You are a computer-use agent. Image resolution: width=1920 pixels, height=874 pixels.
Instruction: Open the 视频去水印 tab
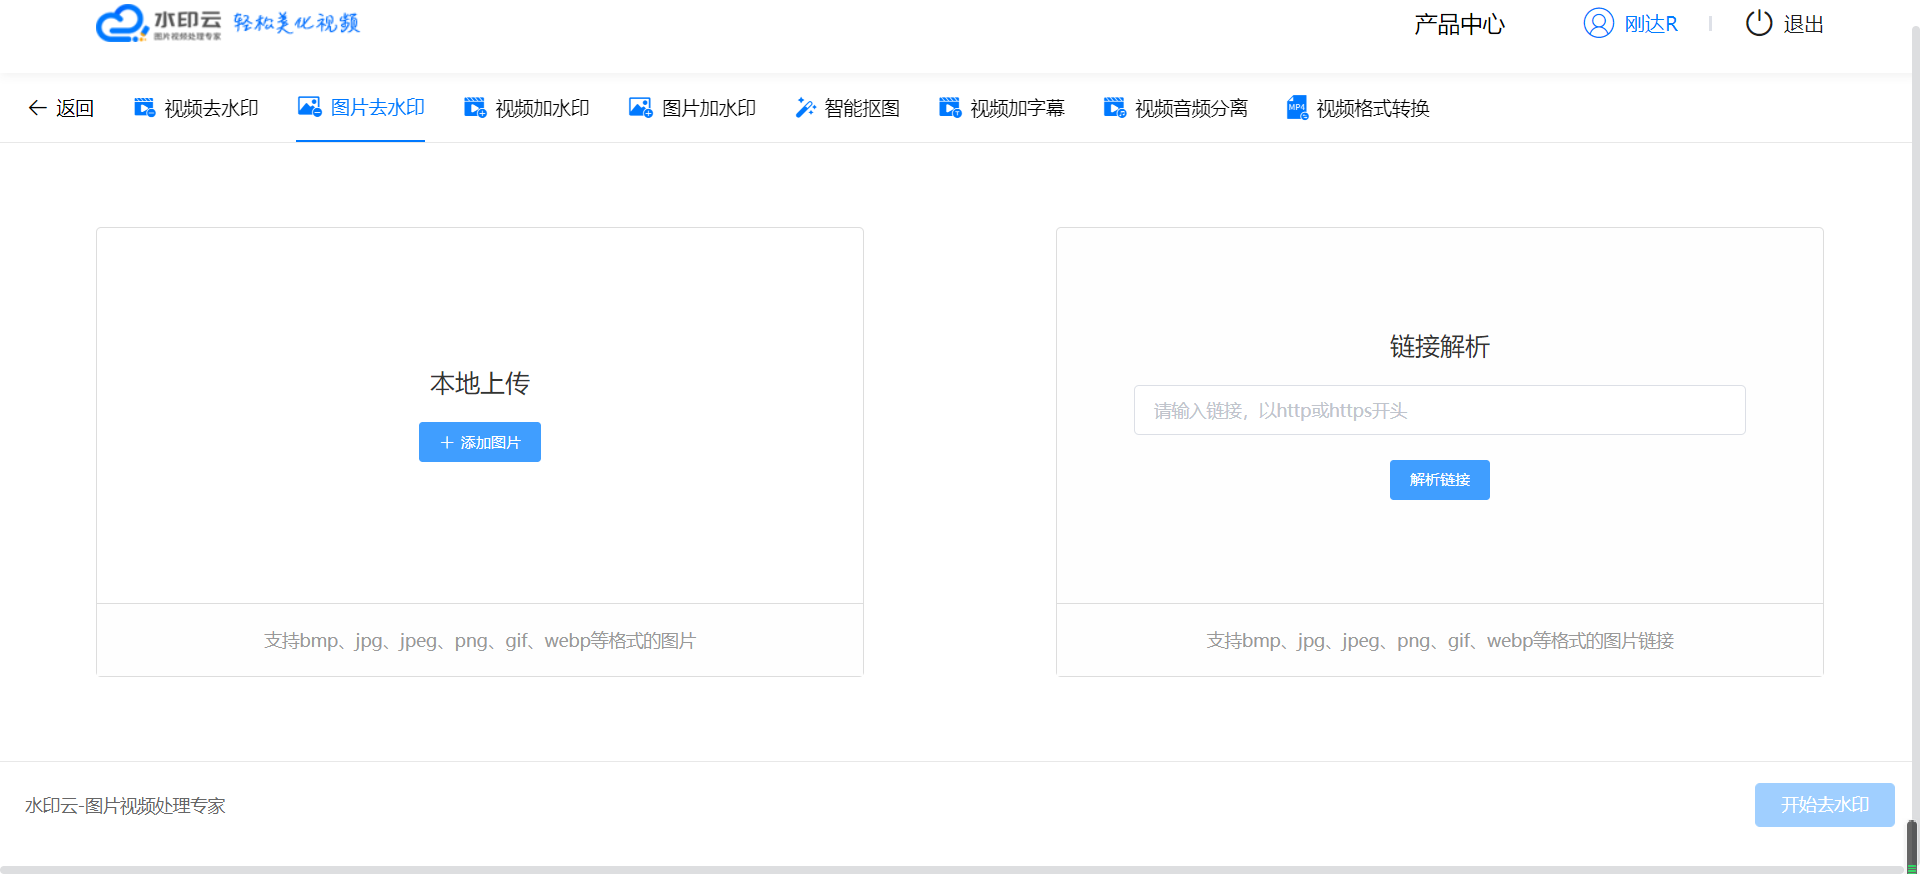click(x=196, y=108)
